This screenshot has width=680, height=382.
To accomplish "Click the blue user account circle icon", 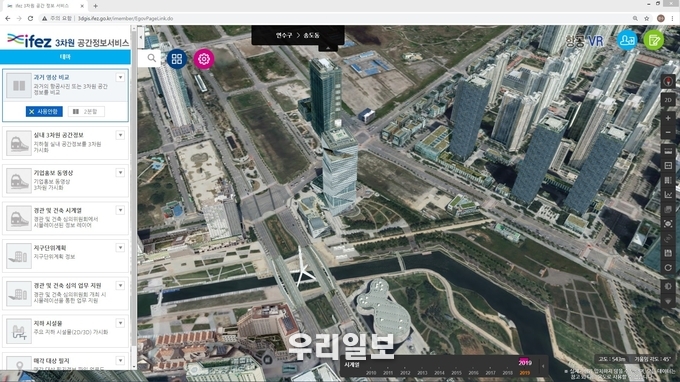I will [x=627, y=40].
